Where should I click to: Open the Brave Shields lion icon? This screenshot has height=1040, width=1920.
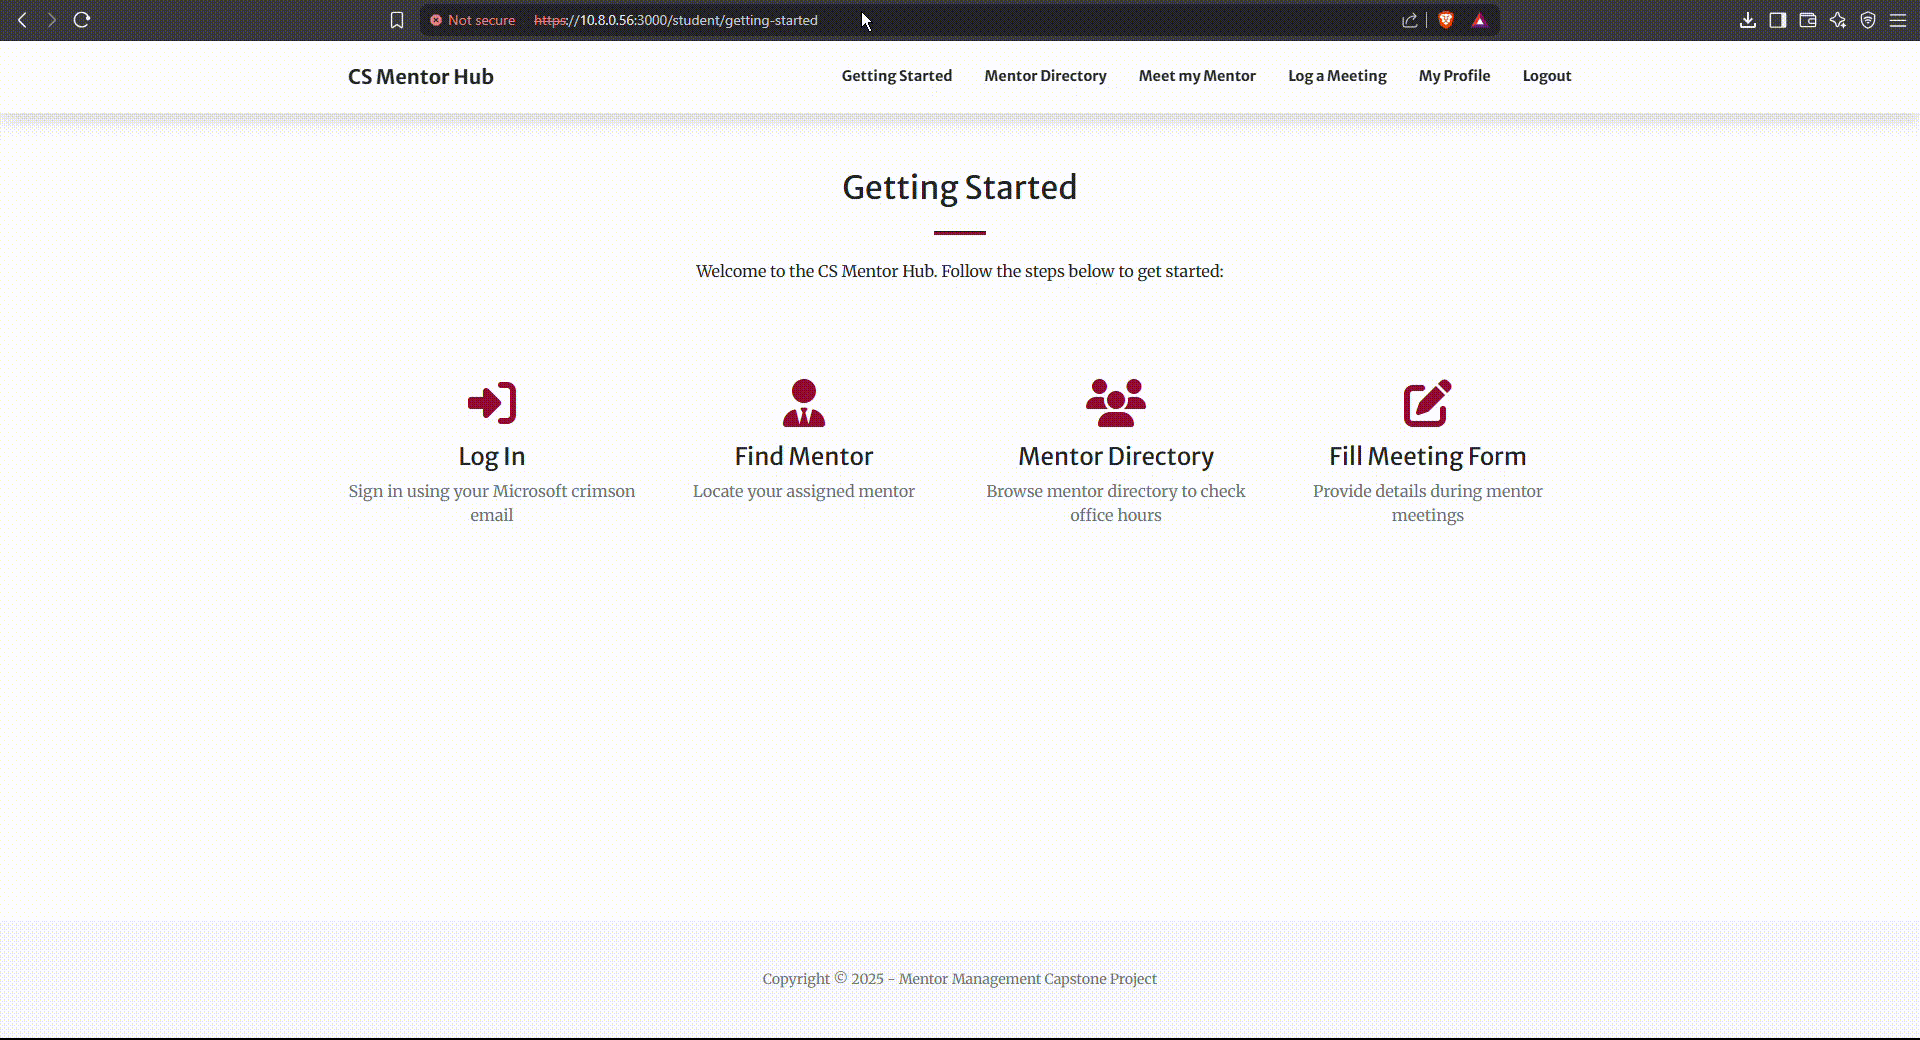1446,20
